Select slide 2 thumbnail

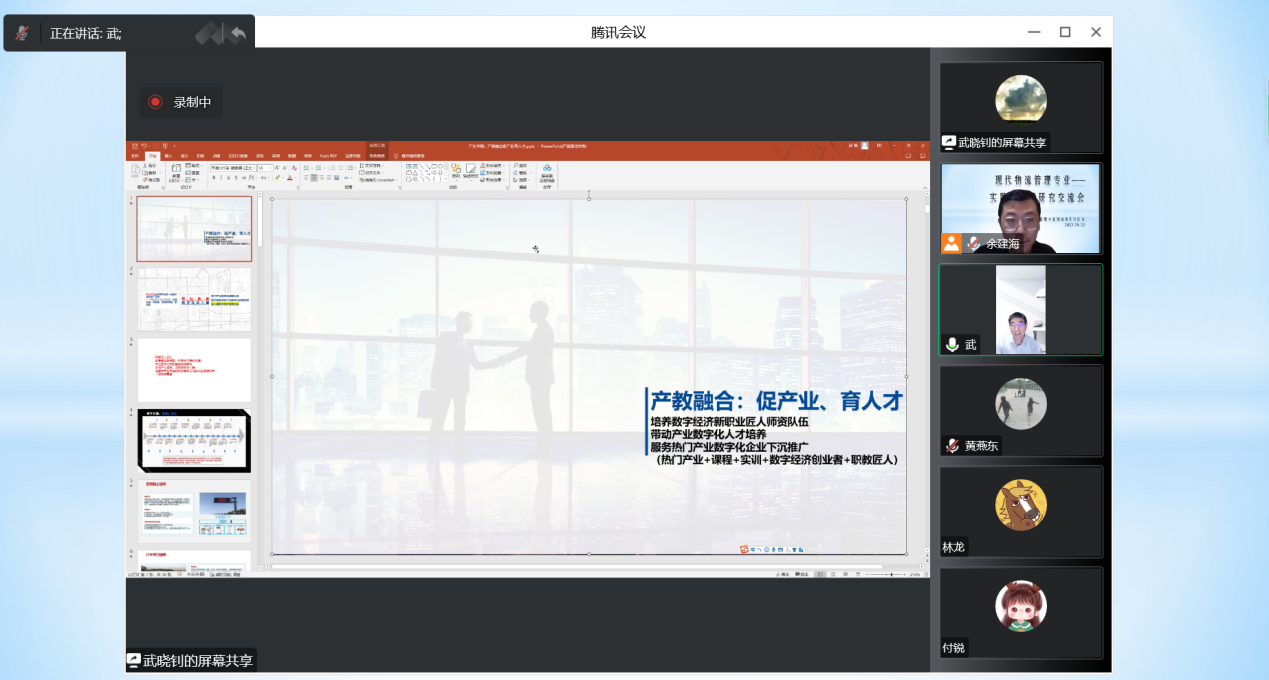tap(194, 299)
